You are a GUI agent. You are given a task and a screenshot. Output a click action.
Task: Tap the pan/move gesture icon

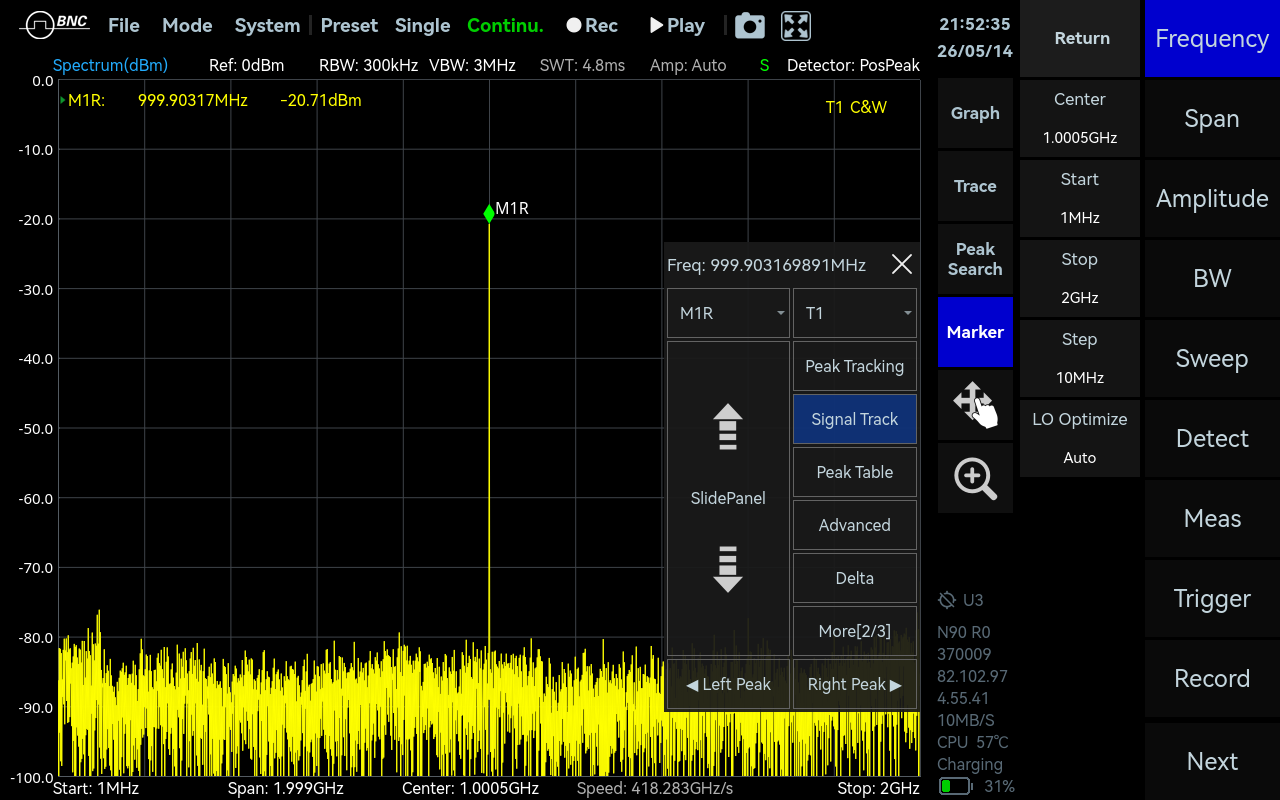(975, 404)
